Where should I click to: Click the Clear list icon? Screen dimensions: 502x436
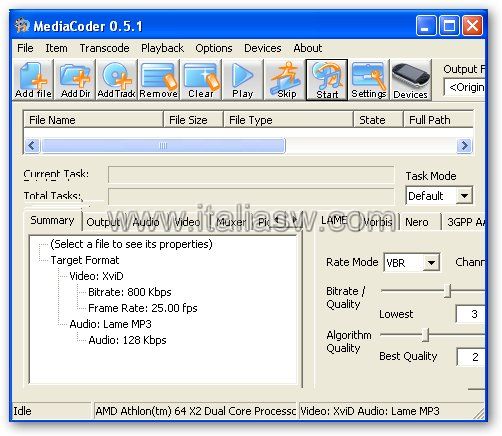point(201,80)
